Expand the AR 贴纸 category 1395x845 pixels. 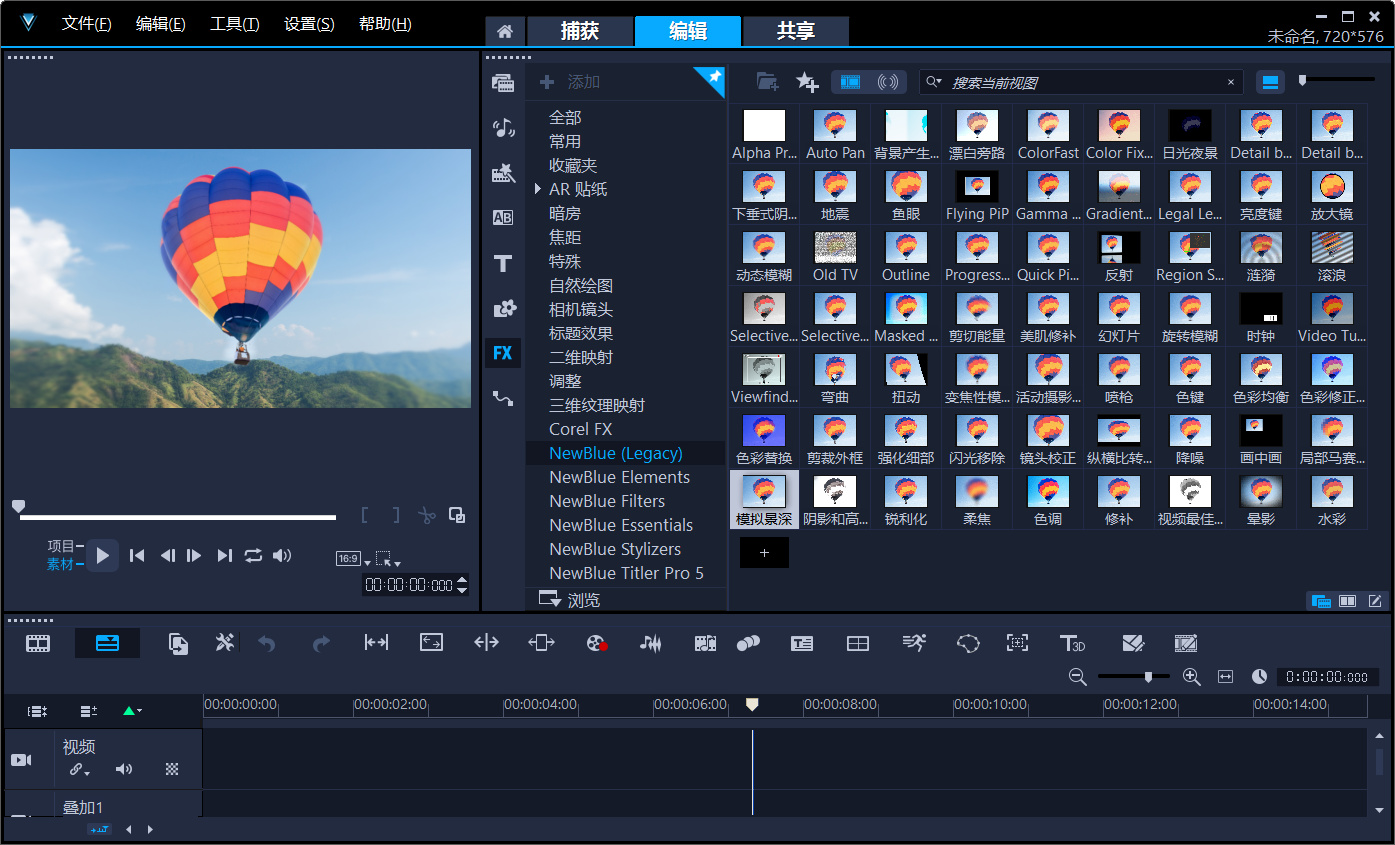pyautogui.click(x=538, y=189)
